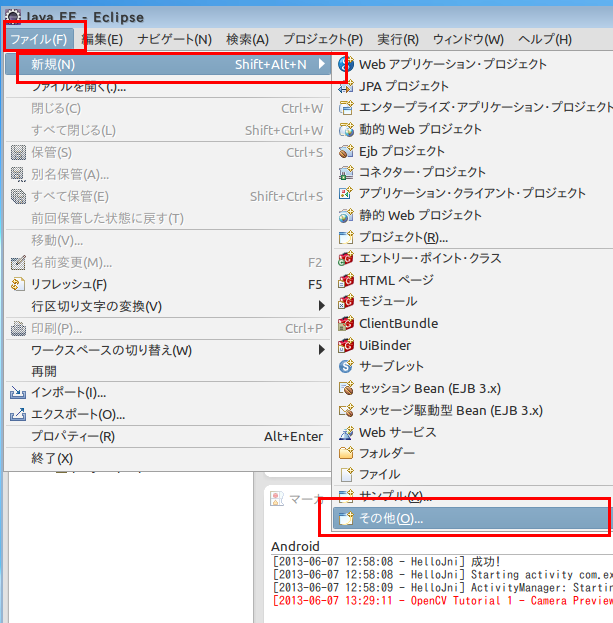Click the コネクター・プロジェクト icon
Viewport: 613px width, 623px height.
[346, 172]
